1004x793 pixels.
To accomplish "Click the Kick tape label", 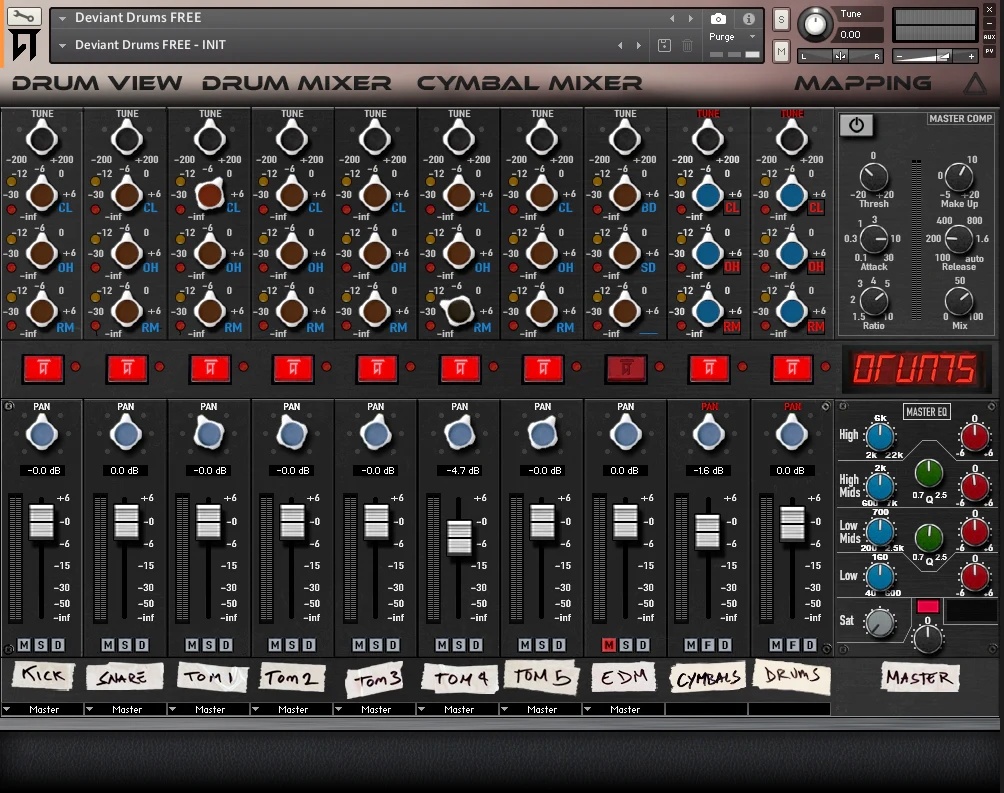I will [x=43, y=676].
